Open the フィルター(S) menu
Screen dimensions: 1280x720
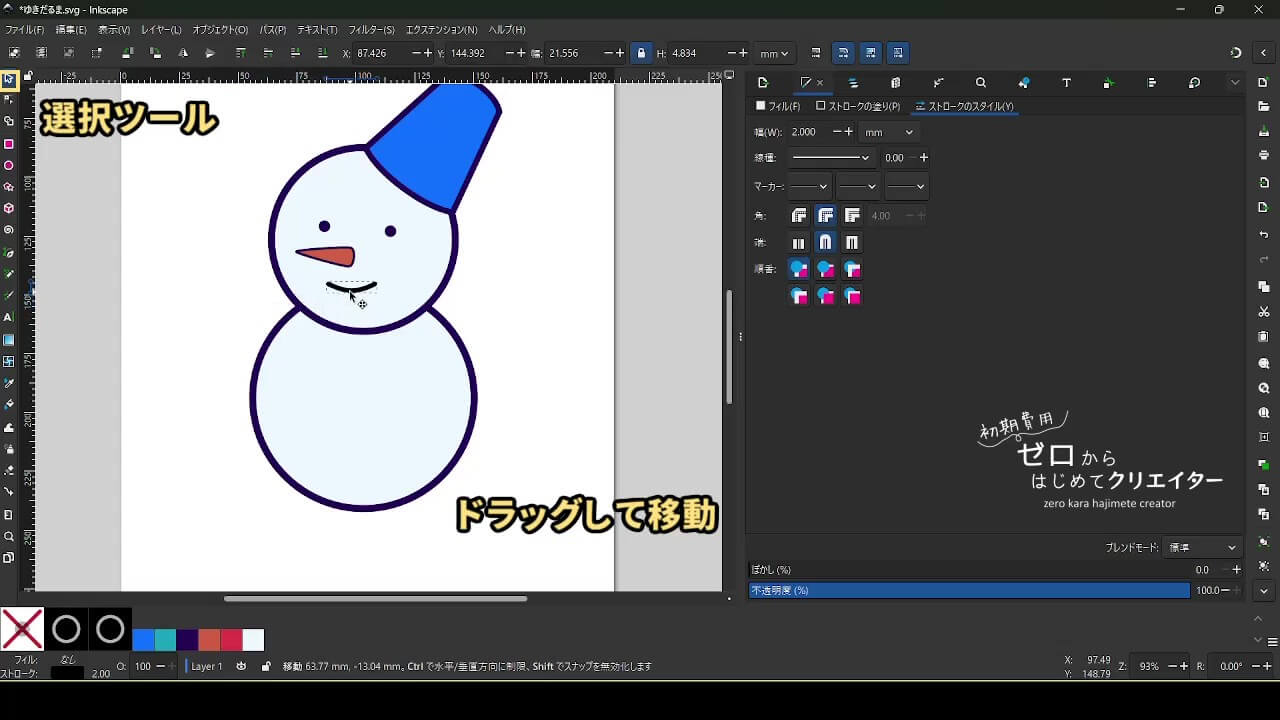tap(371, 30)
